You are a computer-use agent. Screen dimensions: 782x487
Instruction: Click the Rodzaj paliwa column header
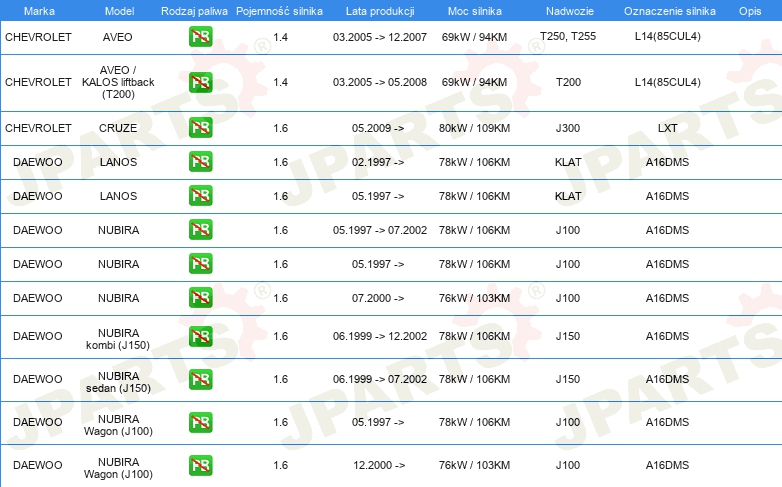coord(194,11)
